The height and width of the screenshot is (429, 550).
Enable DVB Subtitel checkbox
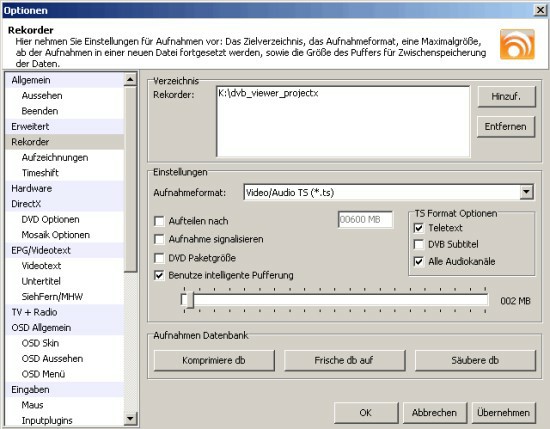pyautogui.click(x=419, y=244)
